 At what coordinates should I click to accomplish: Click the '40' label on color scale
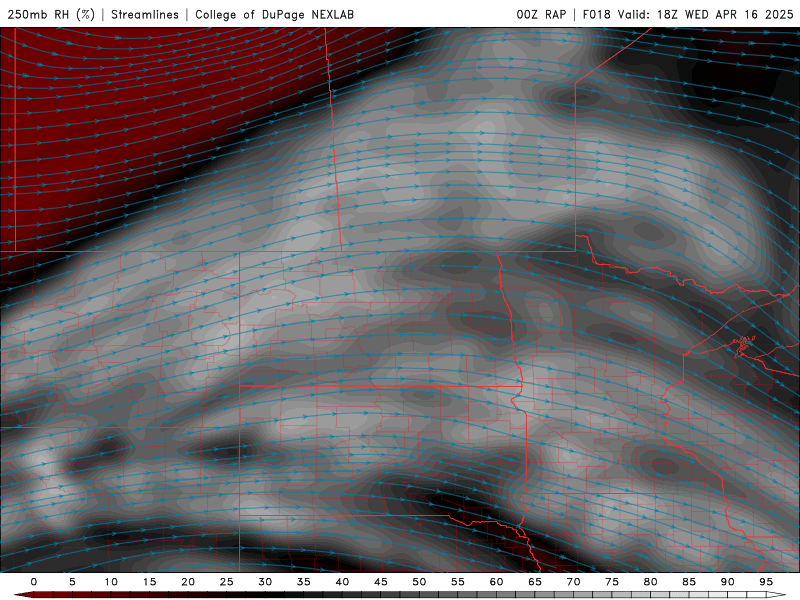342,582
